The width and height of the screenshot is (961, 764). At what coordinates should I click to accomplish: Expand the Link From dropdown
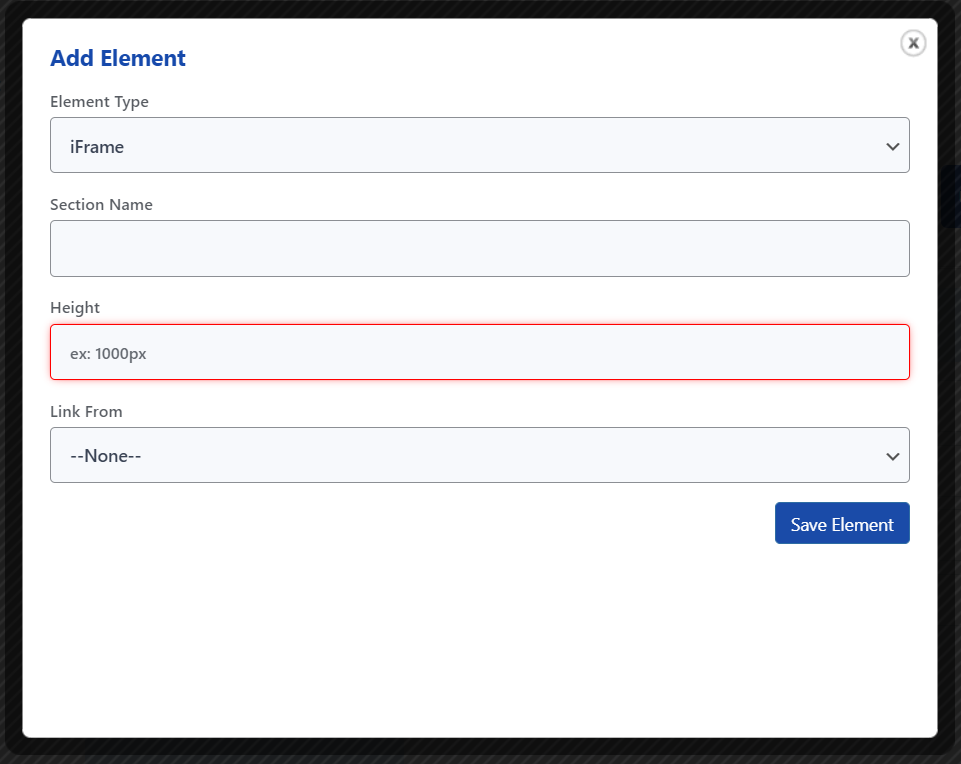tap(479, 455)
